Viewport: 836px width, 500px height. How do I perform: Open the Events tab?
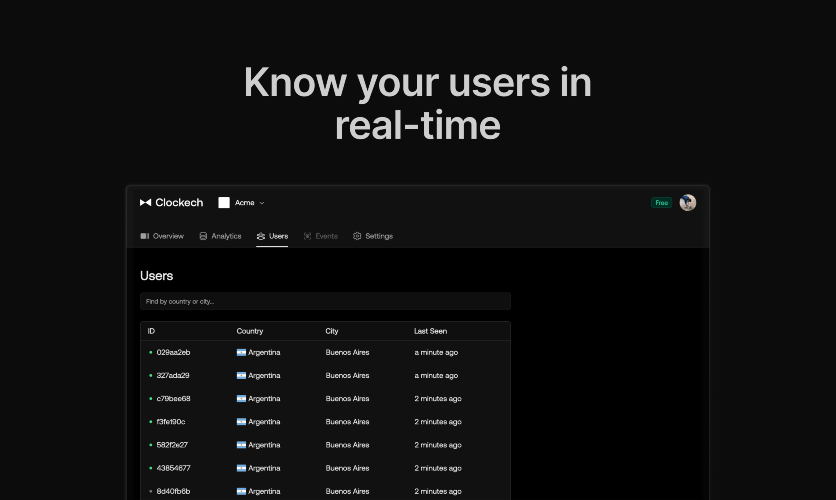point(320,236)
